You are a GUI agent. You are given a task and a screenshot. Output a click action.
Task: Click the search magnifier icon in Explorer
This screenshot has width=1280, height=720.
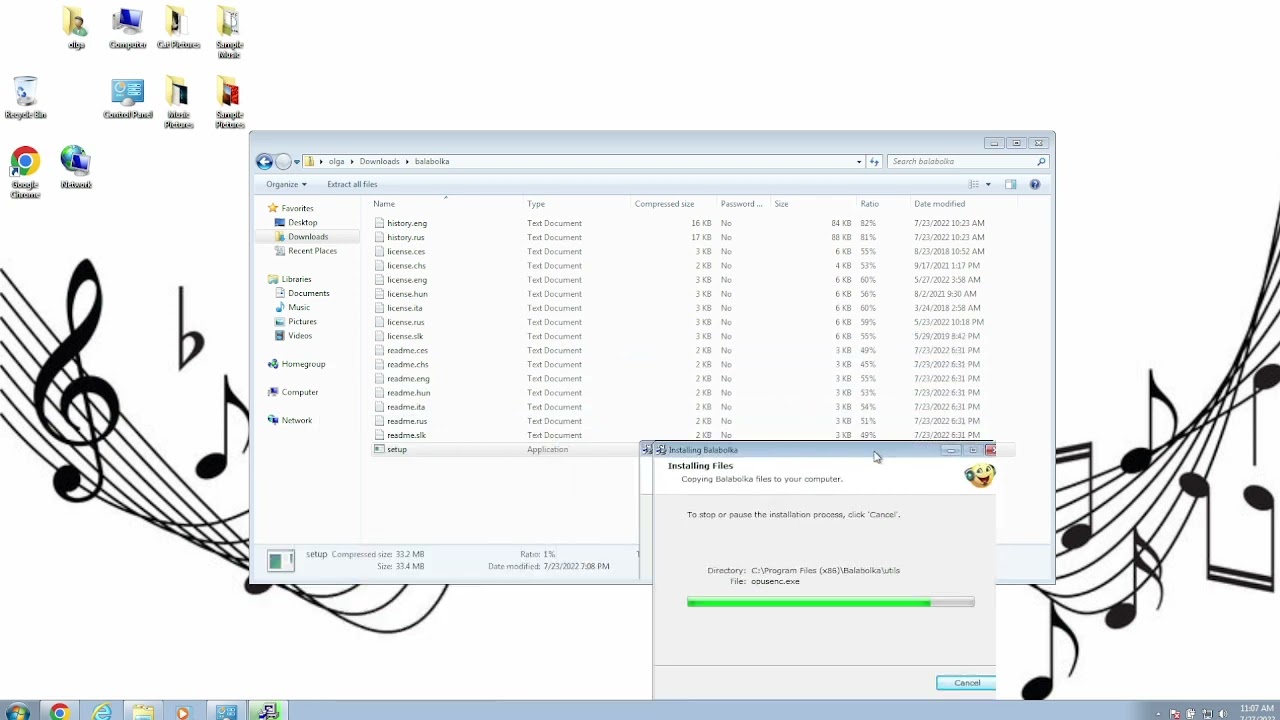point(1041,161)
